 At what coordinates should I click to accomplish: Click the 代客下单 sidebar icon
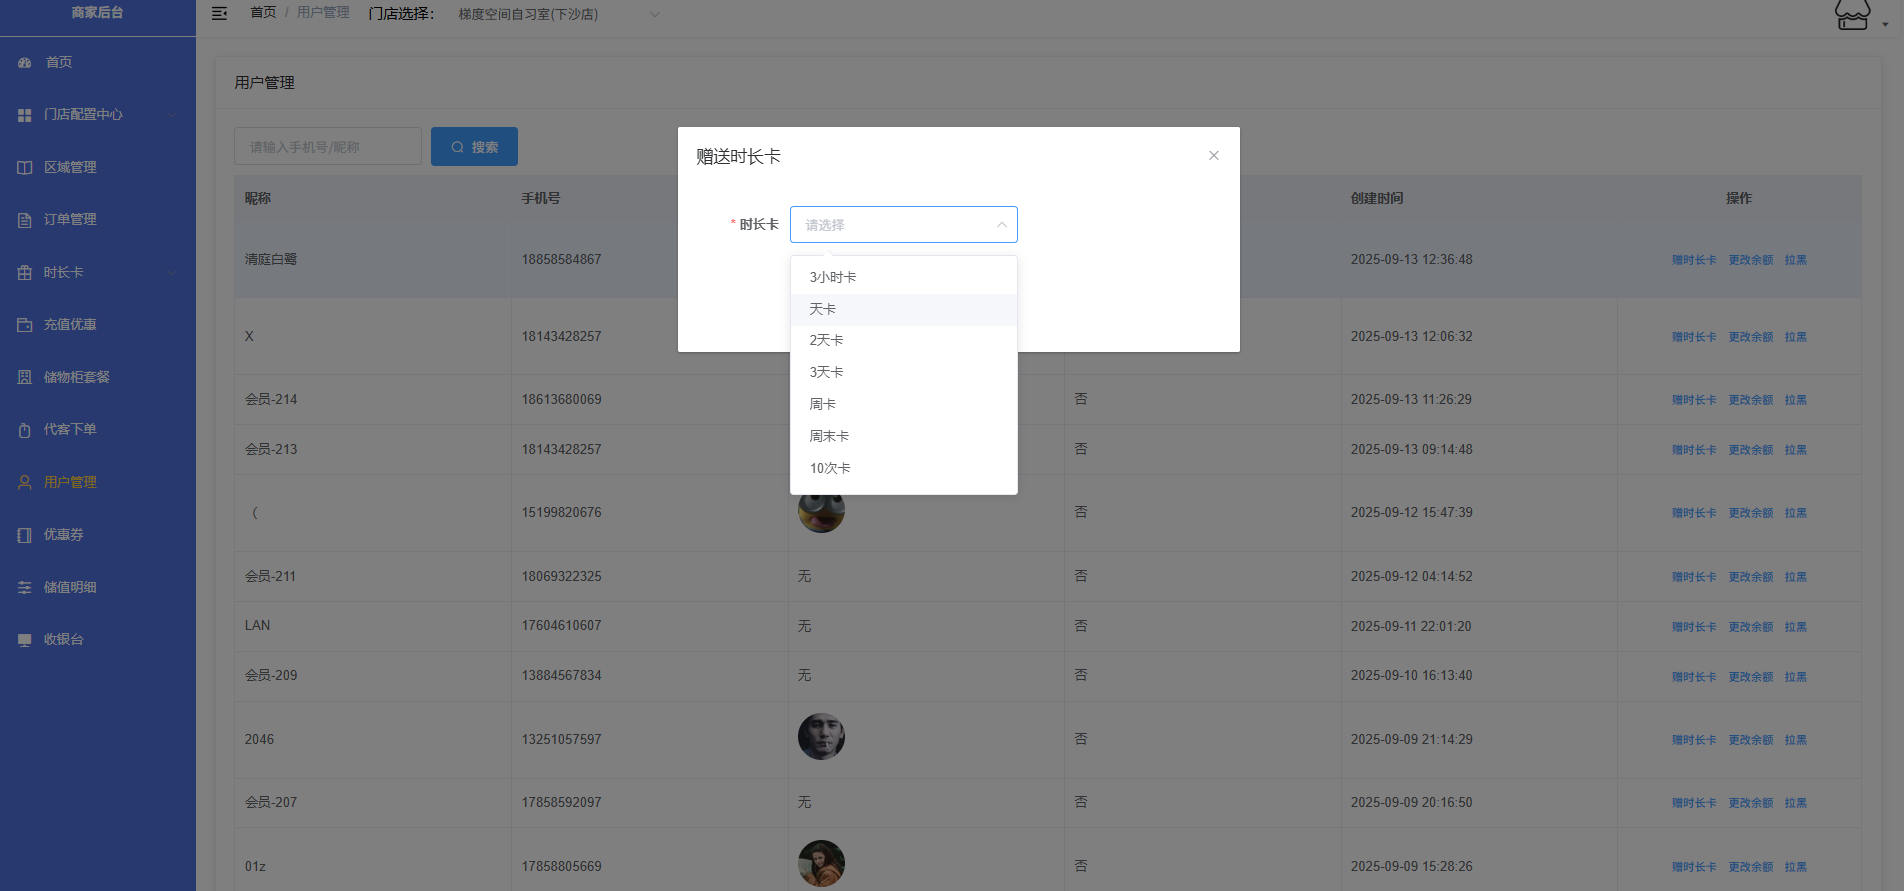pos(25,430)
